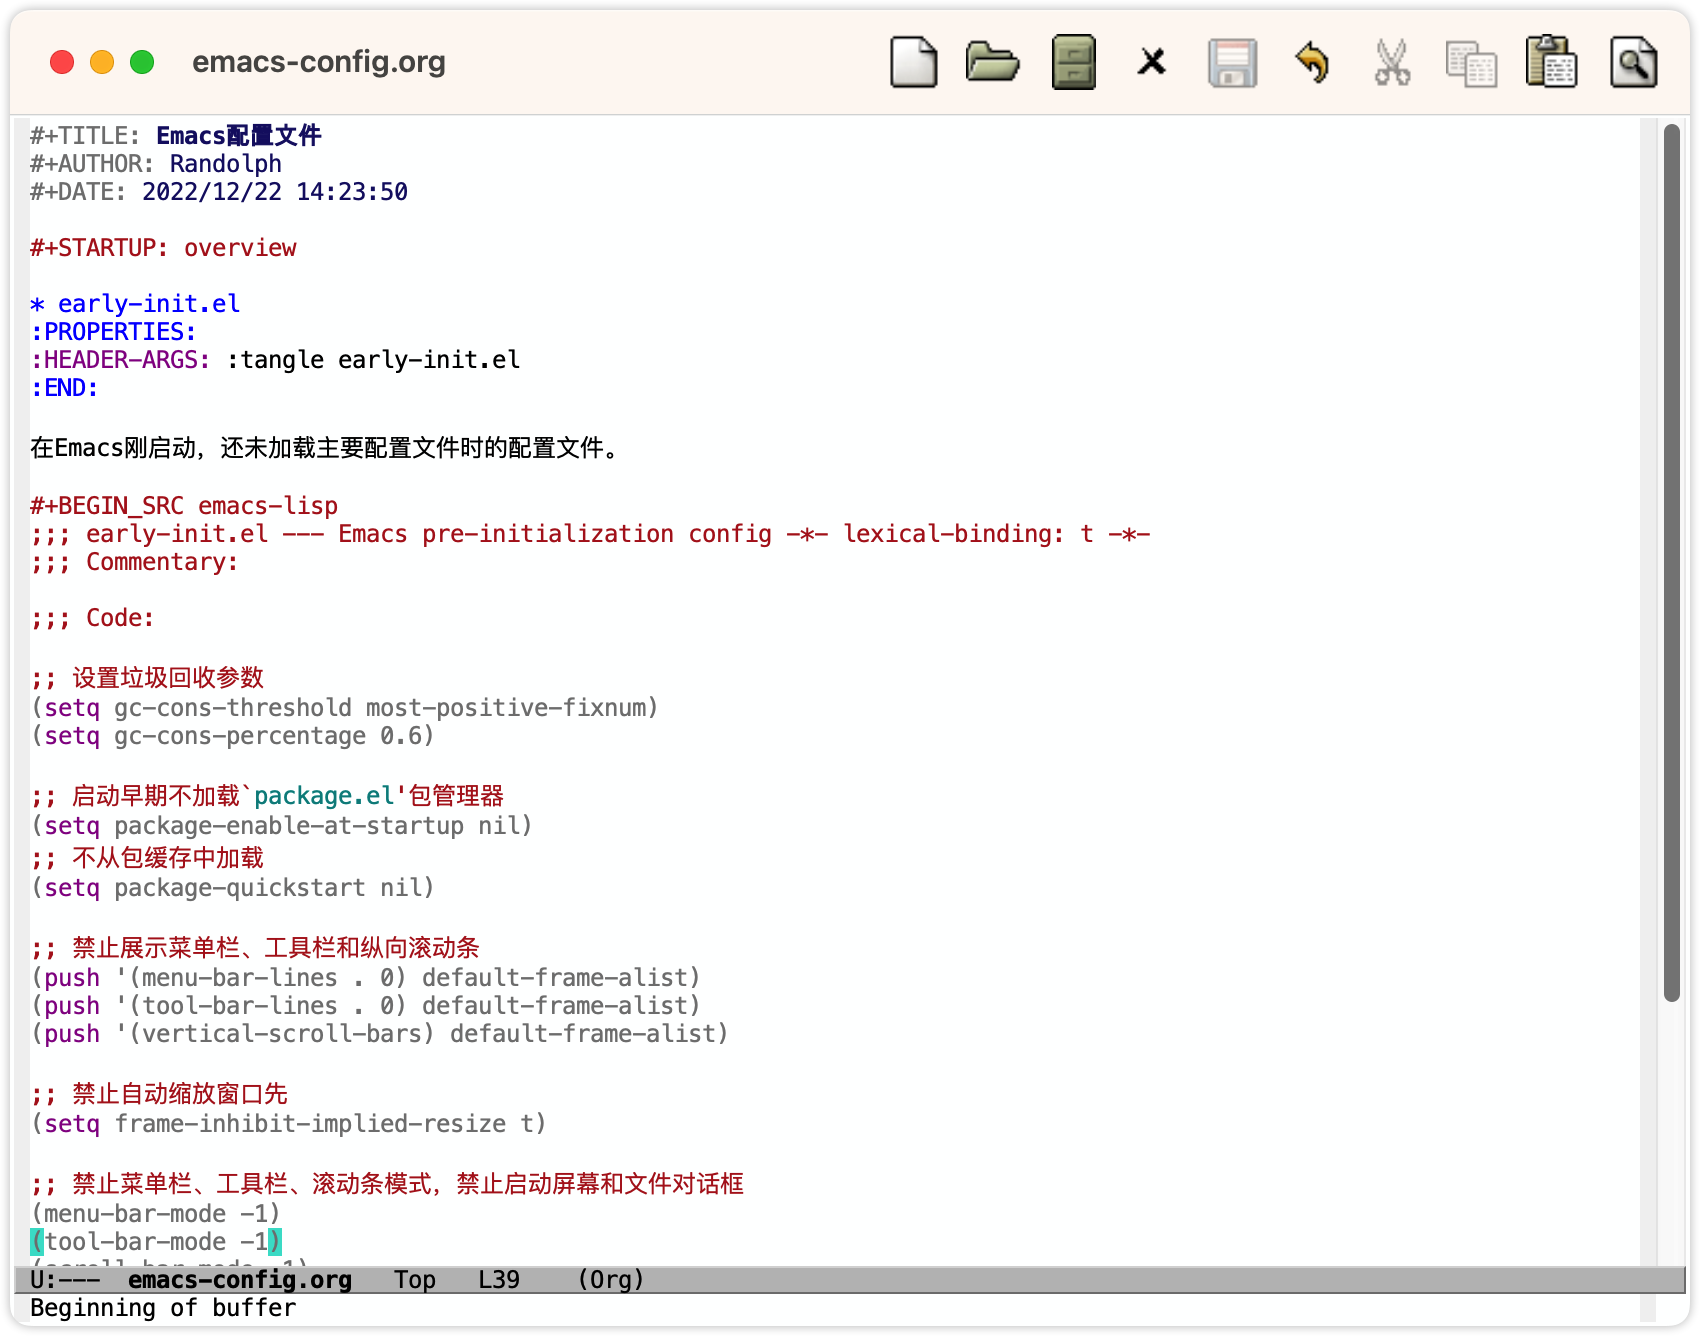
Task: Click the '#+AUTHOR: Randolph' line
Action: (x=156, y=164)
